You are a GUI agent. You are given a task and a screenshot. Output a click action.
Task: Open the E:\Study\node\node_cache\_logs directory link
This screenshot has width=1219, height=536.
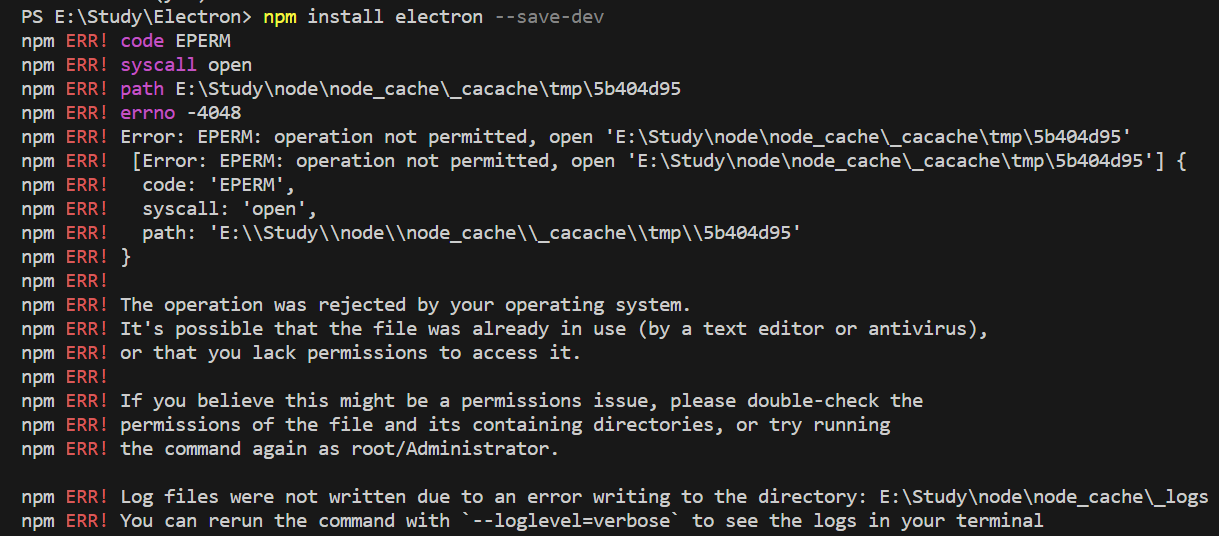point(1043,497)
